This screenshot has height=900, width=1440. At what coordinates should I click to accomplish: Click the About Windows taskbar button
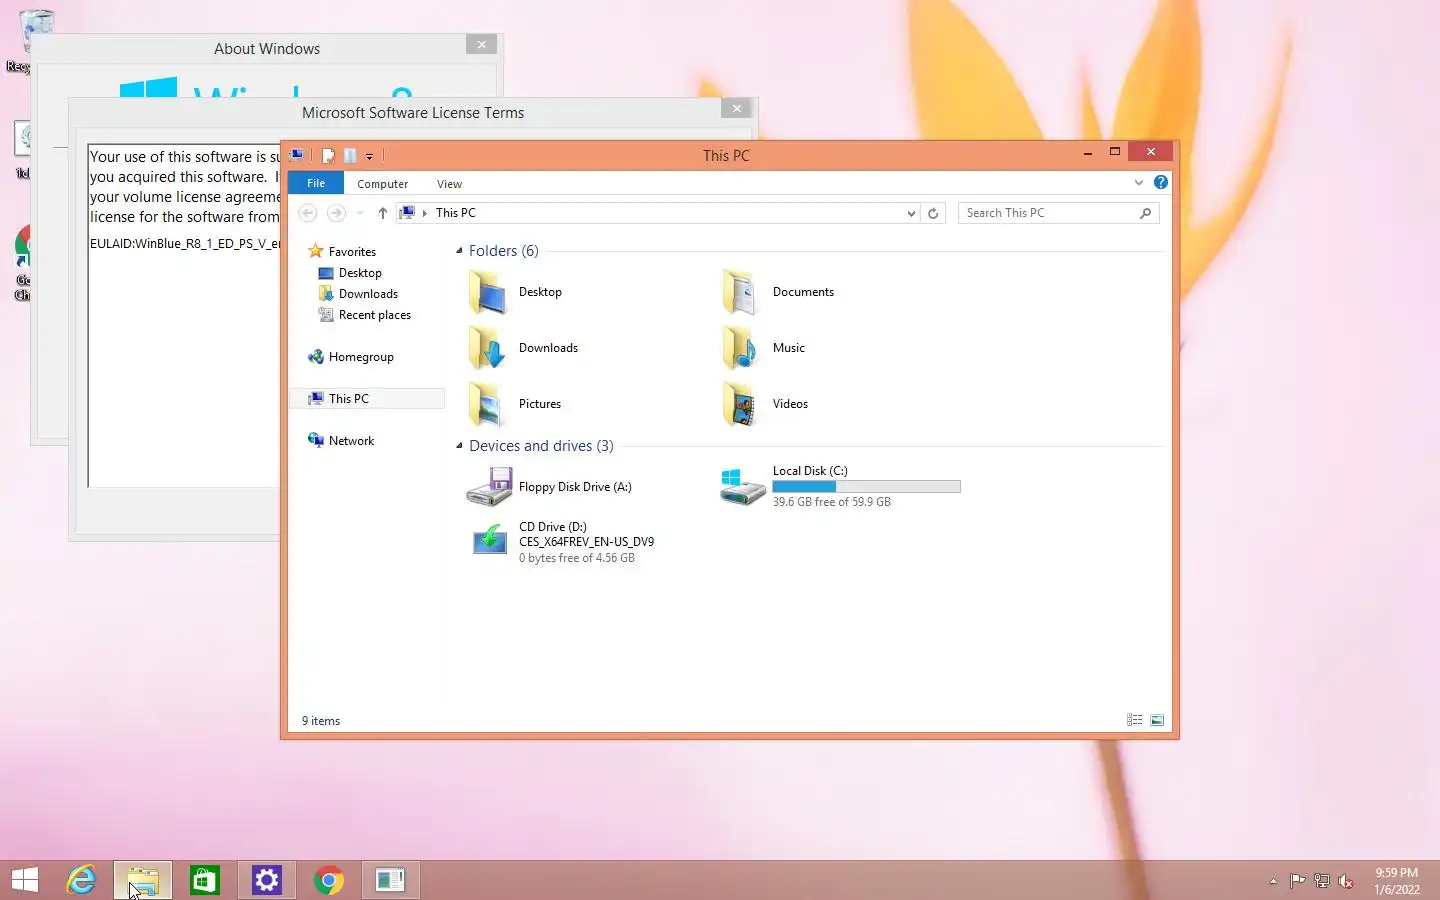tap(390, 880)
